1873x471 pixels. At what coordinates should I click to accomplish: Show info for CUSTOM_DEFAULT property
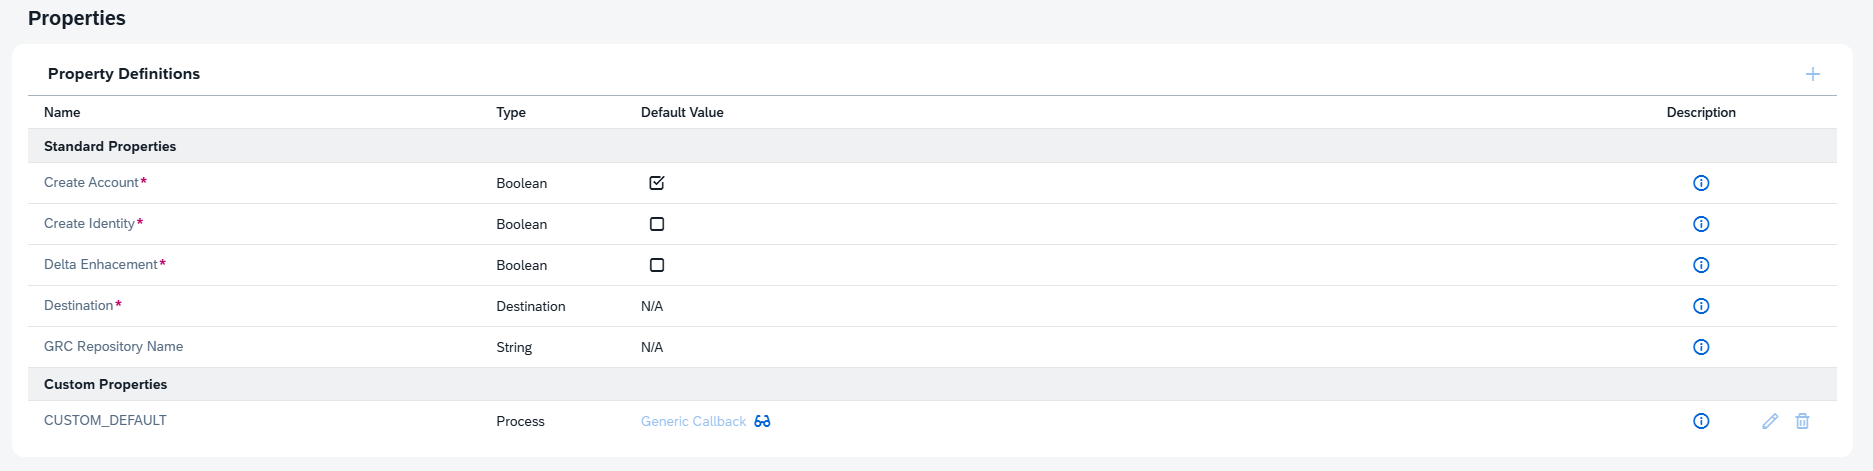(1700, 421)
